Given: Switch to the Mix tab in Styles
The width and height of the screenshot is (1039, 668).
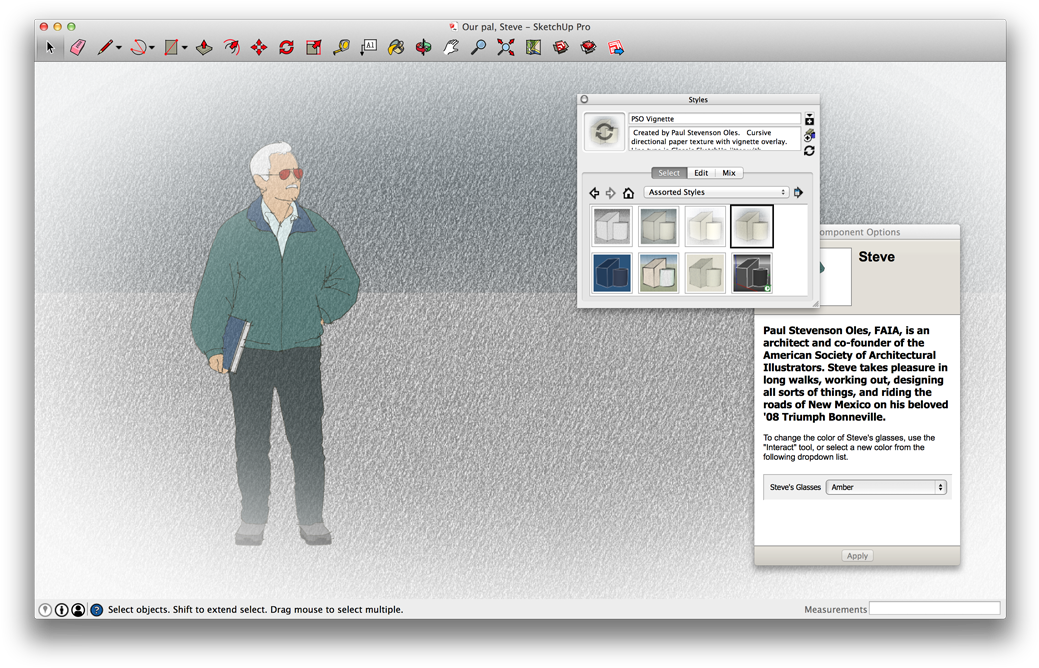Looking at the screenshot, I should pyautogui.click(x=729, y=173).
